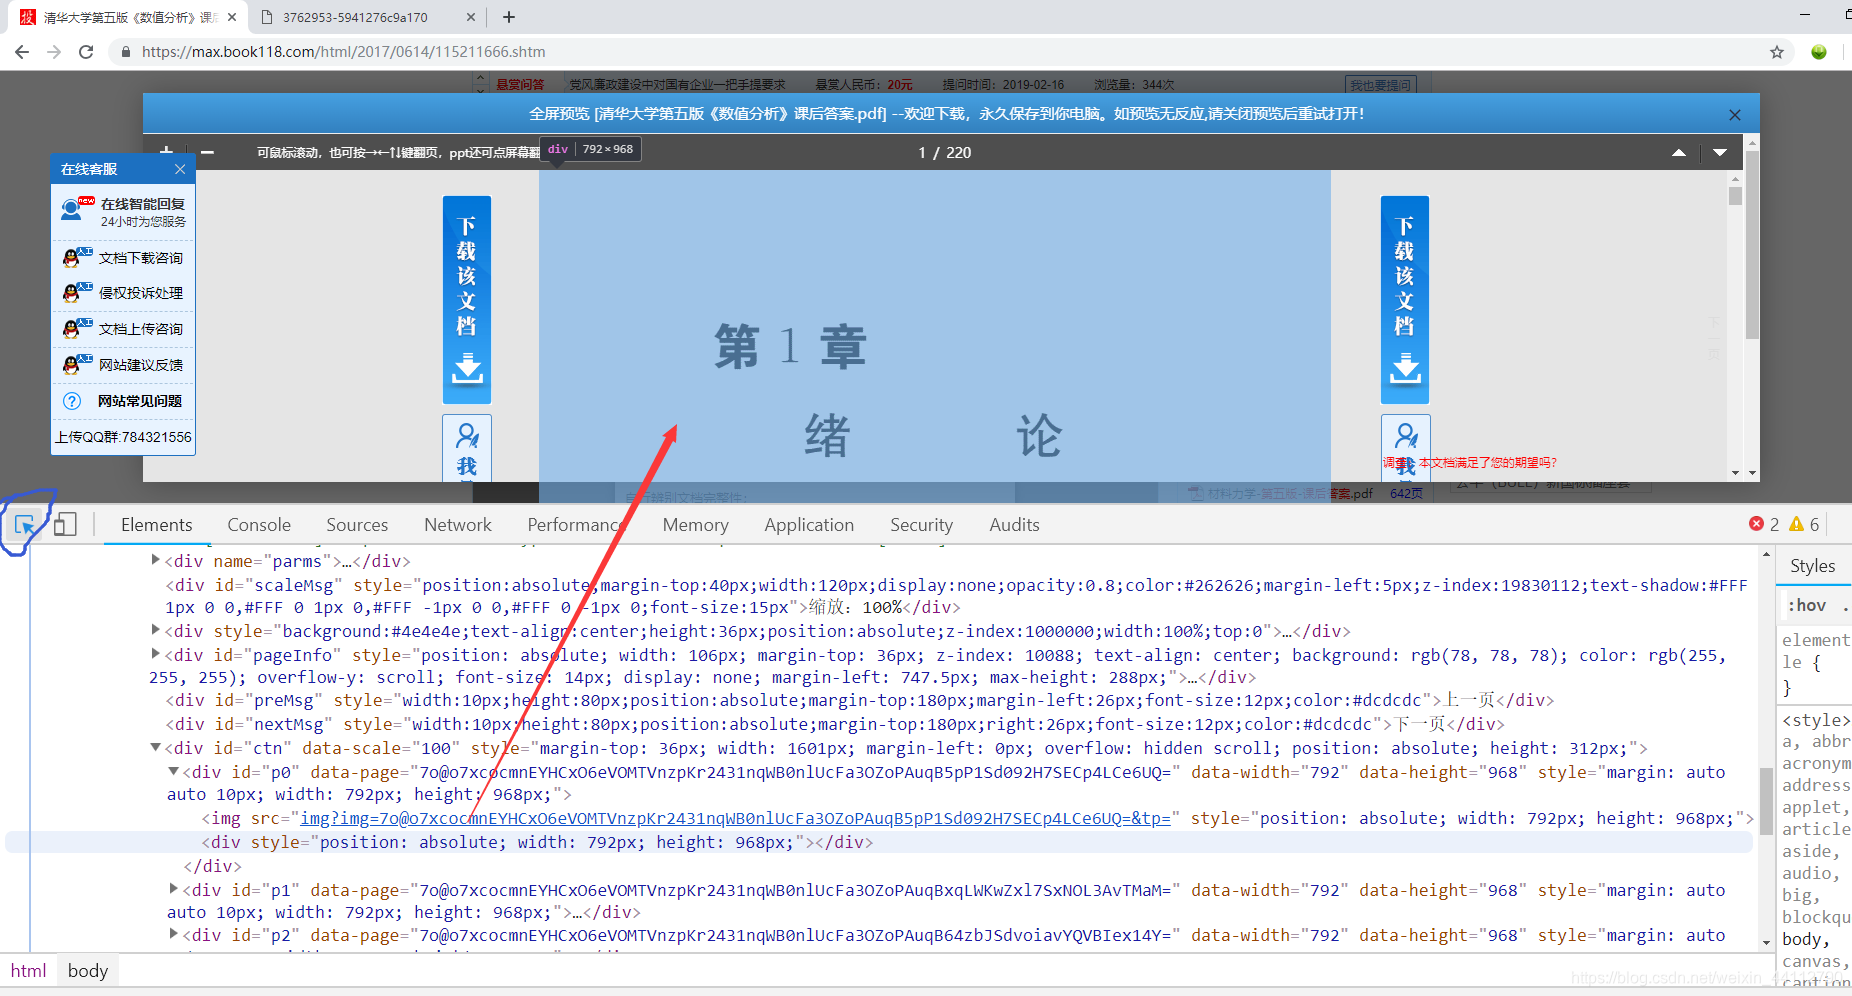The height and width of the screenshot is (996, 1852).
Task: Open the Performance tab
Action: click(x=576, y=525)
